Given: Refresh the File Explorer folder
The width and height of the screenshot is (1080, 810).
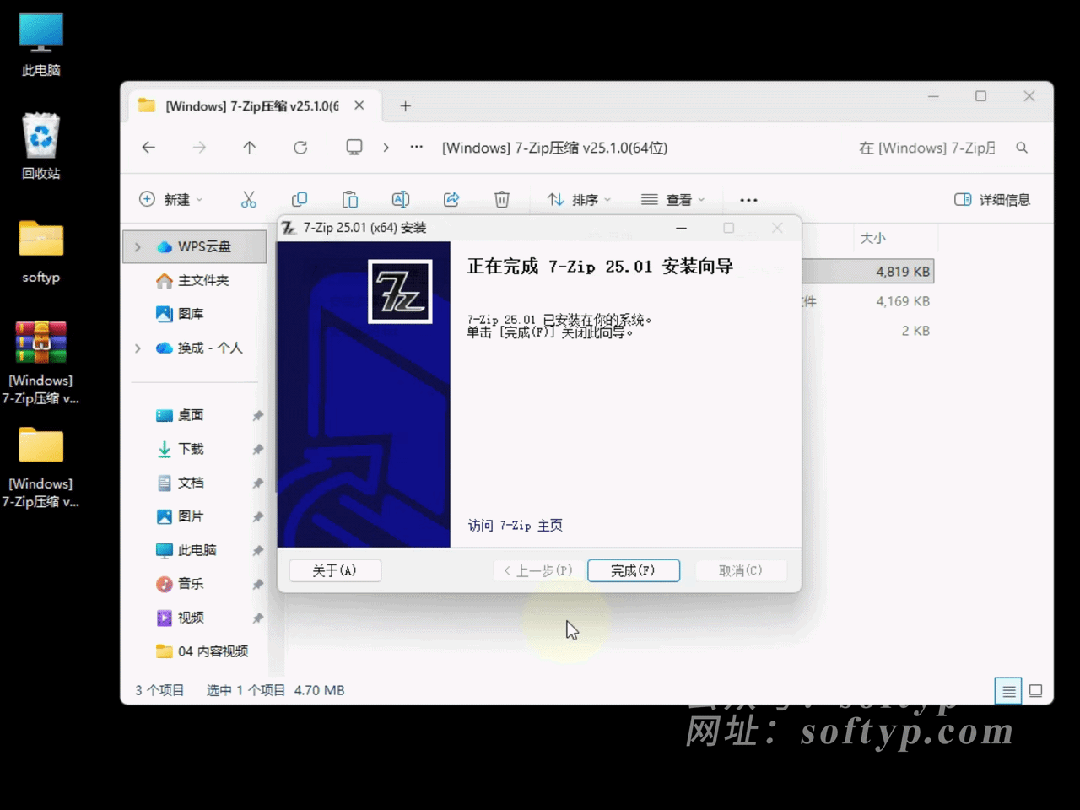Looking at the screenshot, I should 300,147.
